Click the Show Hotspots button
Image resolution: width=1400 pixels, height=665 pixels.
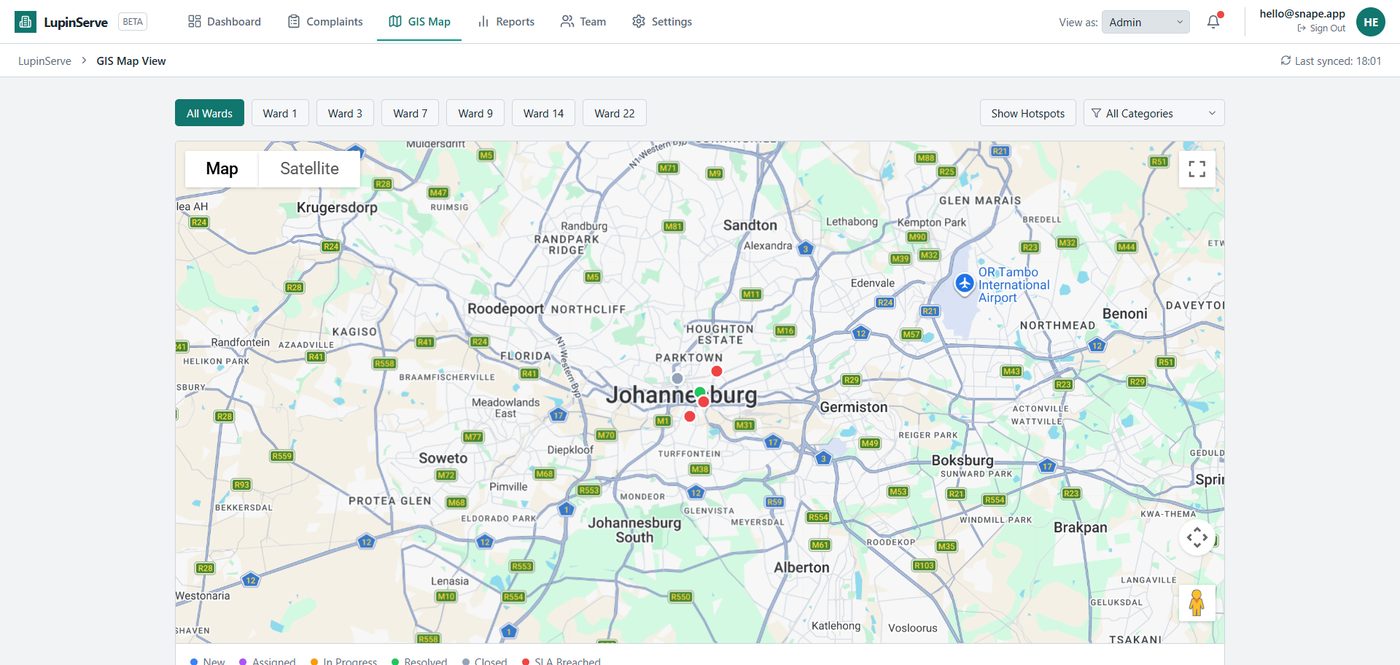point(1028,113)
